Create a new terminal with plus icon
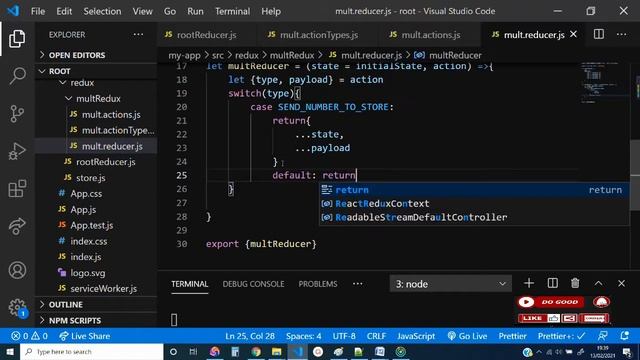 (x=529, y=283)
